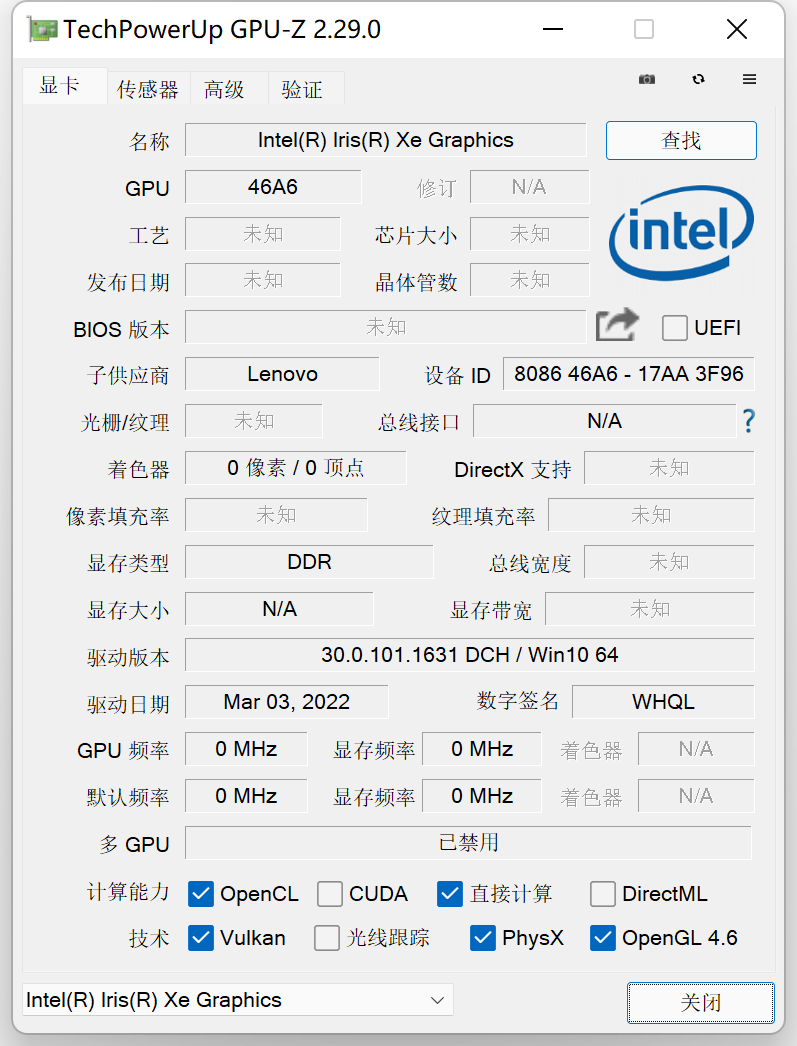Click the 显存大小 field showing N/A

coord(279,608)
